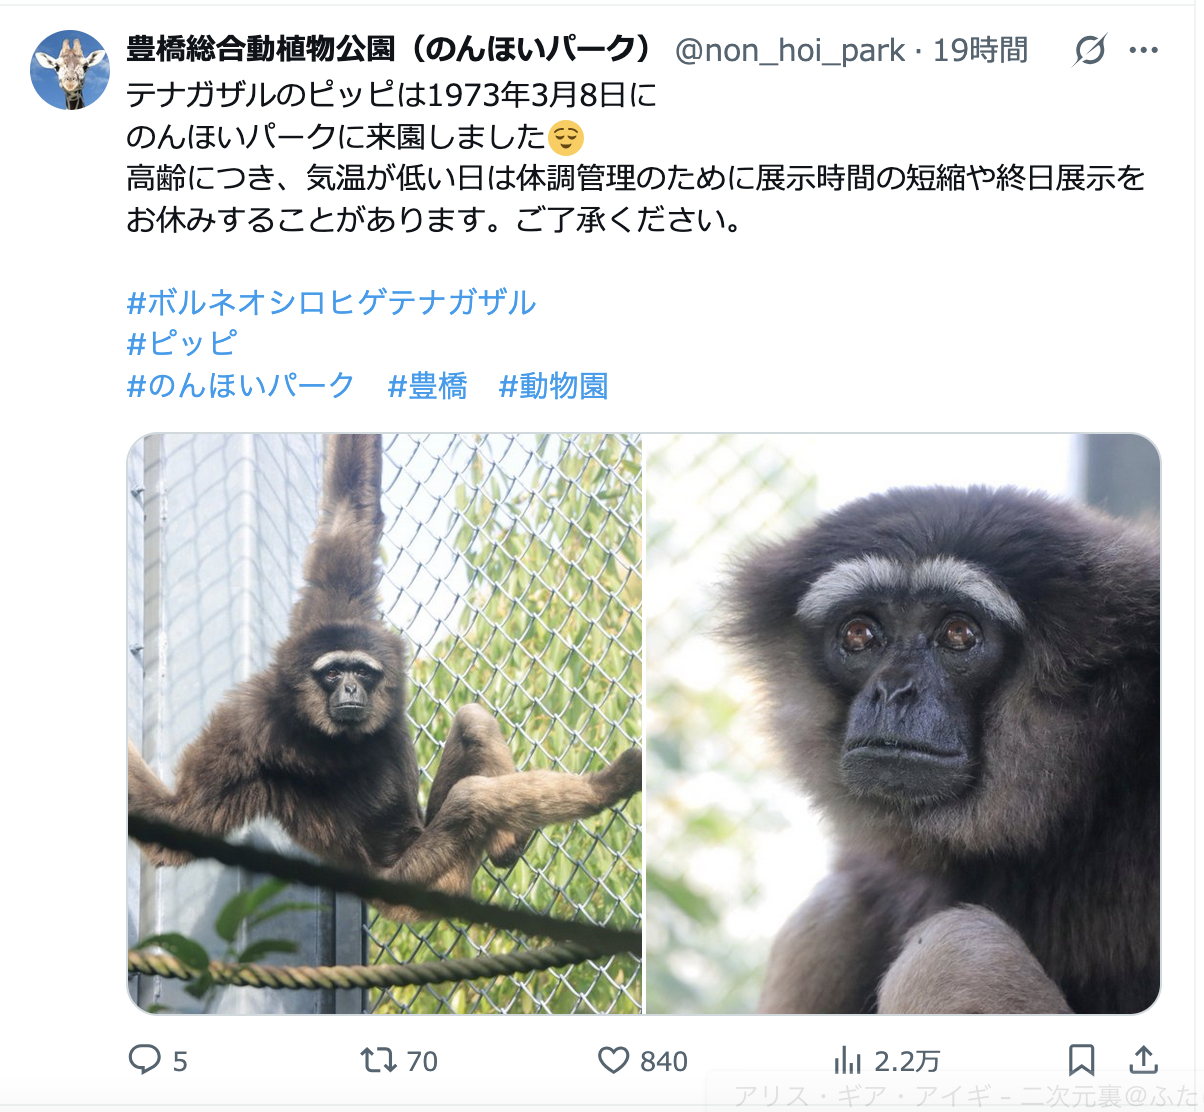Open view analytics bar chart icon
This screenshot has width=1204, height=1112.
pyautogui.click(x=847, y=1060)
